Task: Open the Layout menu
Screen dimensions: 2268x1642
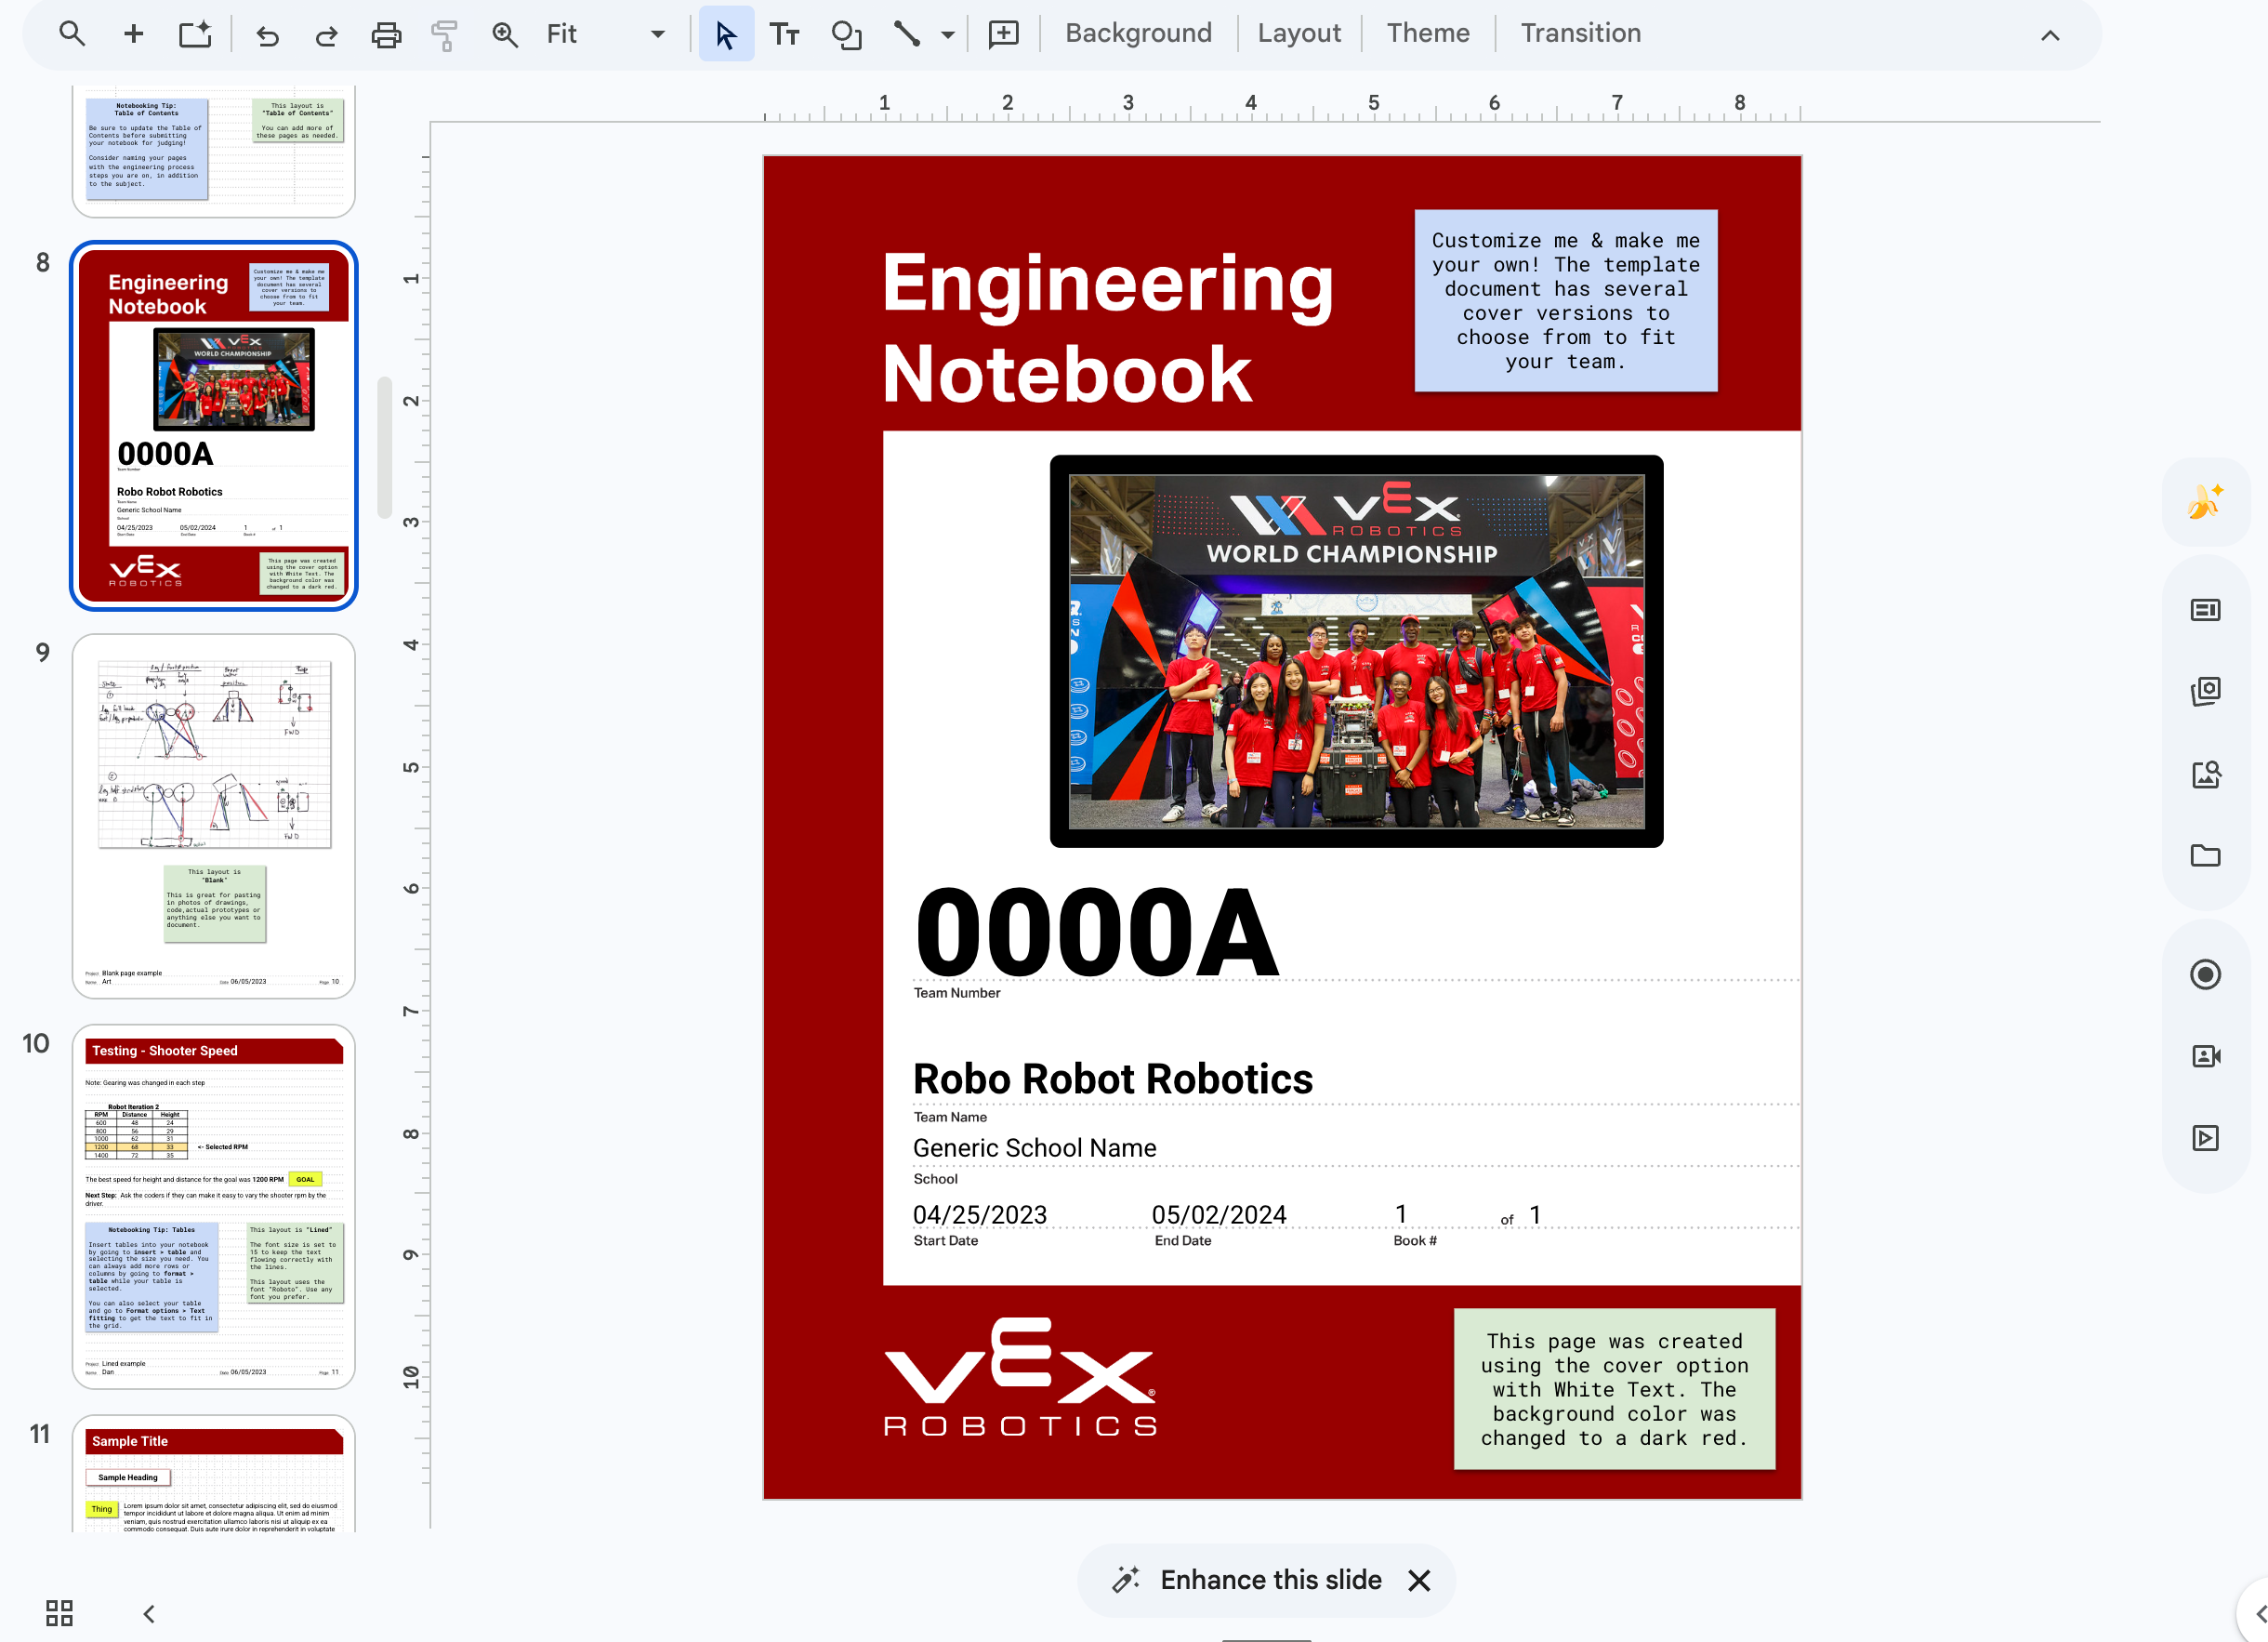Action: 1298,33
